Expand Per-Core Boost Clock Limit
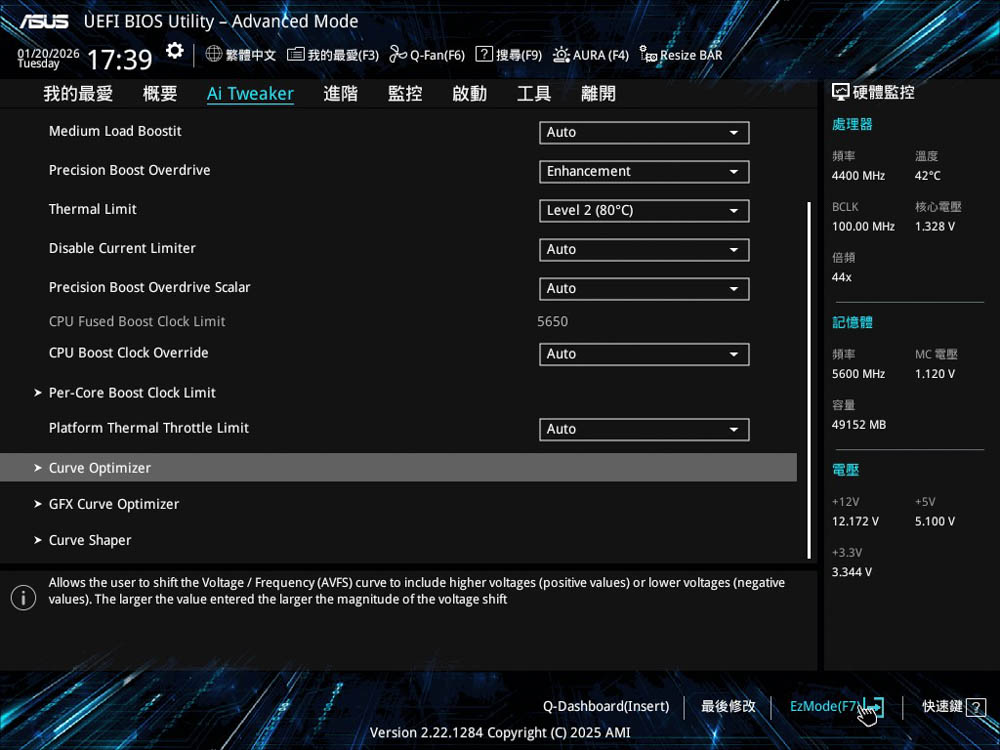 pos(132,393)
